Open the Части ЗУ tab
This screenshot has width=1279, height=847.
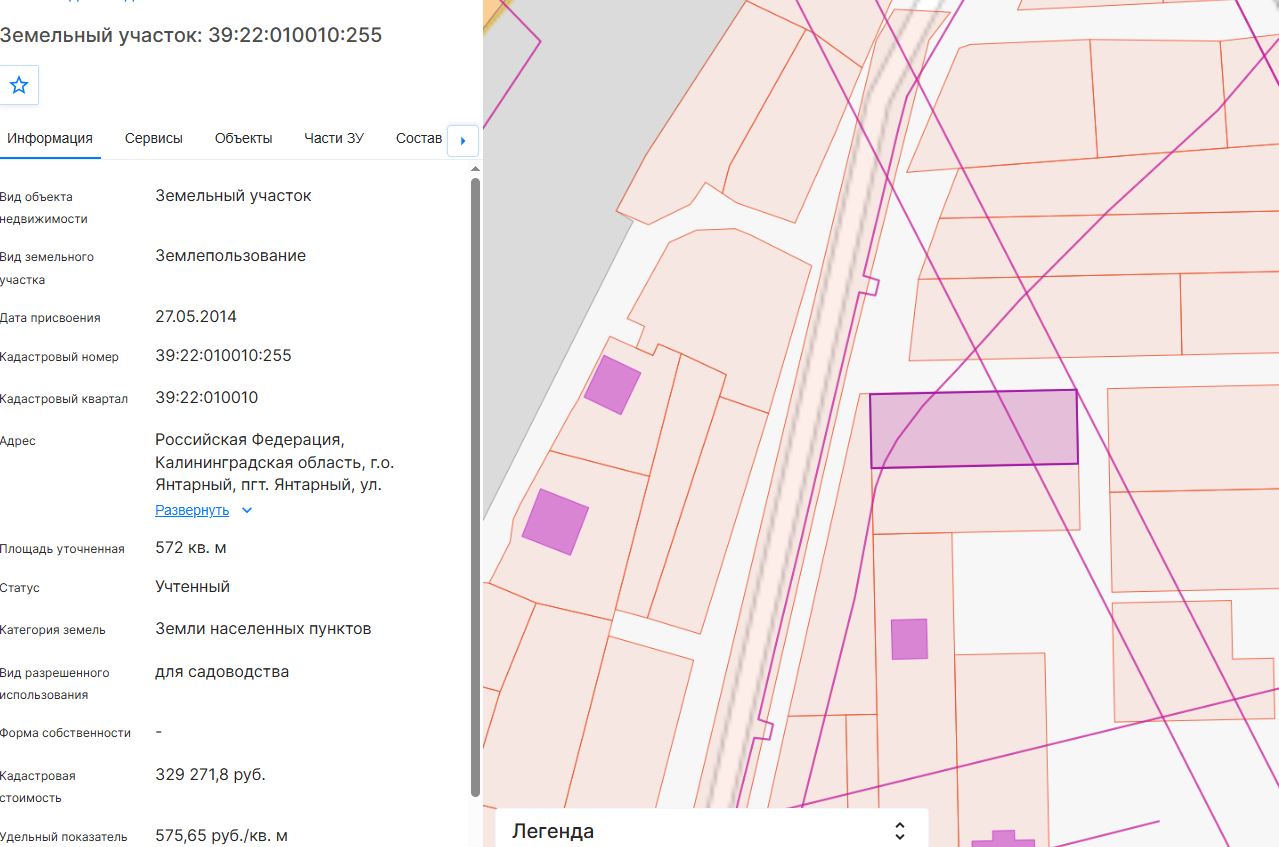(334, 139)
